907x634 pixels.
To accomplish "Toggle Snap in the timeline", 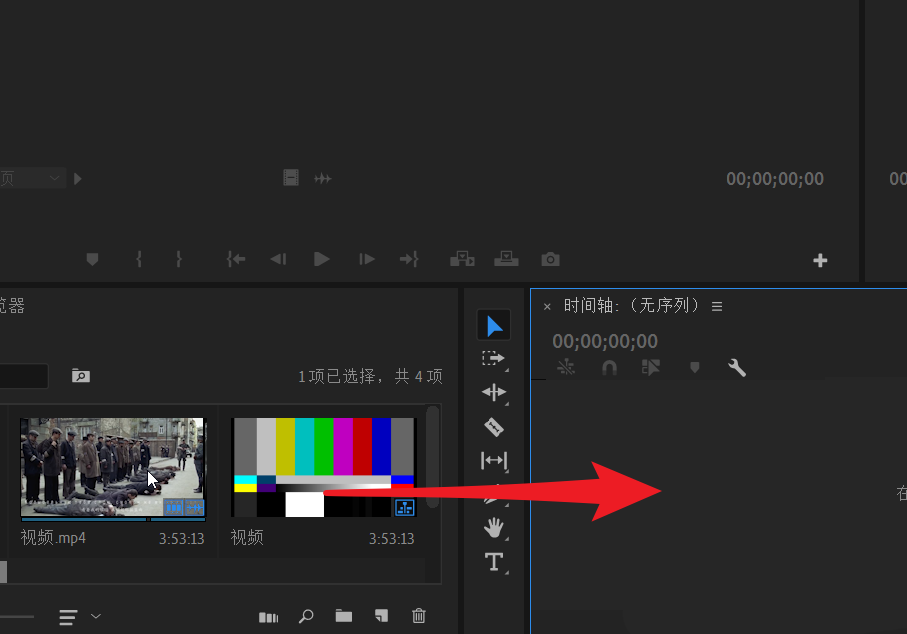I will (609, 367).
